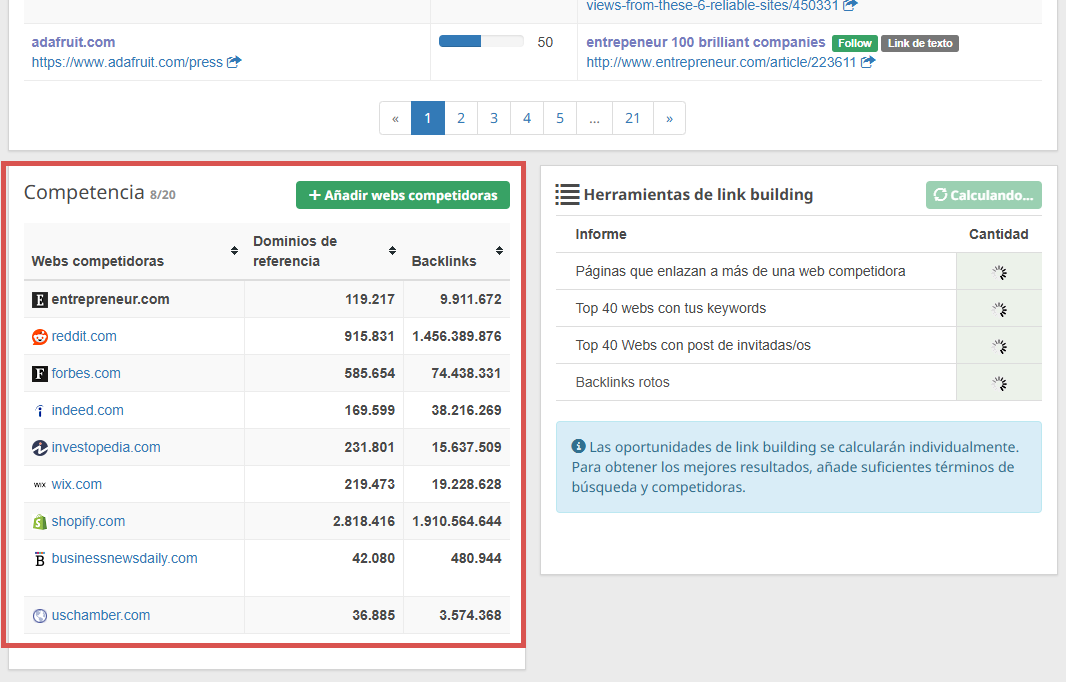
Task: Click loading spinner for post de invitadas/os row
Action: [x=999, y=346]
